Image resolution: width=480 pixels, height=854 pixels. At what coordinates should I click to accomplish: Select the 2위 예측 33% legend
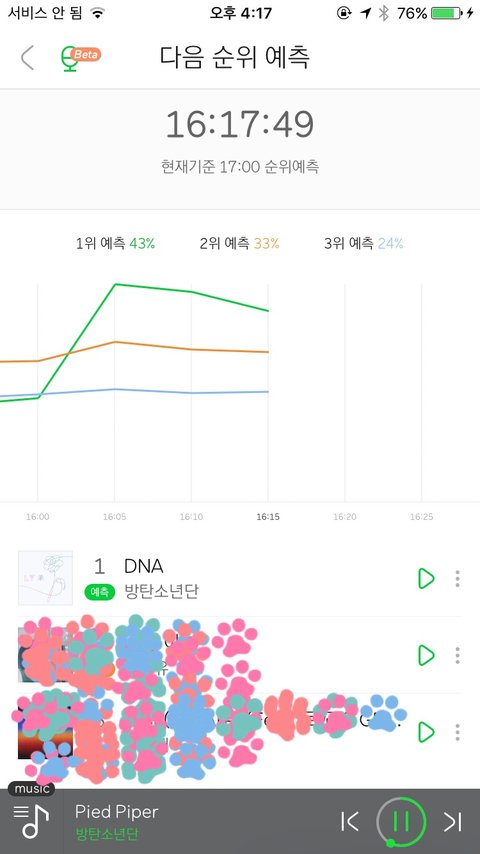pos(239,243)
